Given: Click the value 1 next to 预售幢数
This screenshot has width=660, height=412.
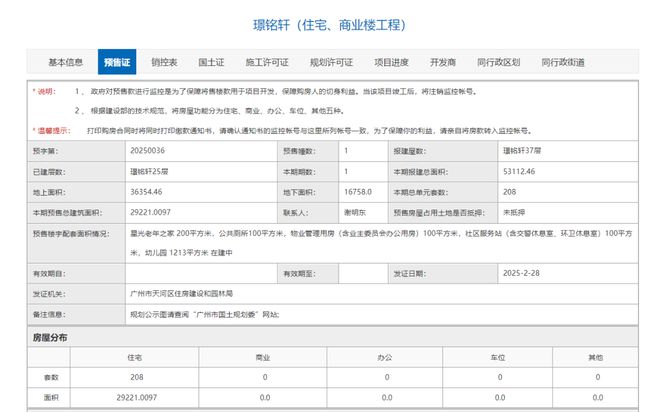Looking at the screenshot, I should pyautogui.click(x=346, y=151).
